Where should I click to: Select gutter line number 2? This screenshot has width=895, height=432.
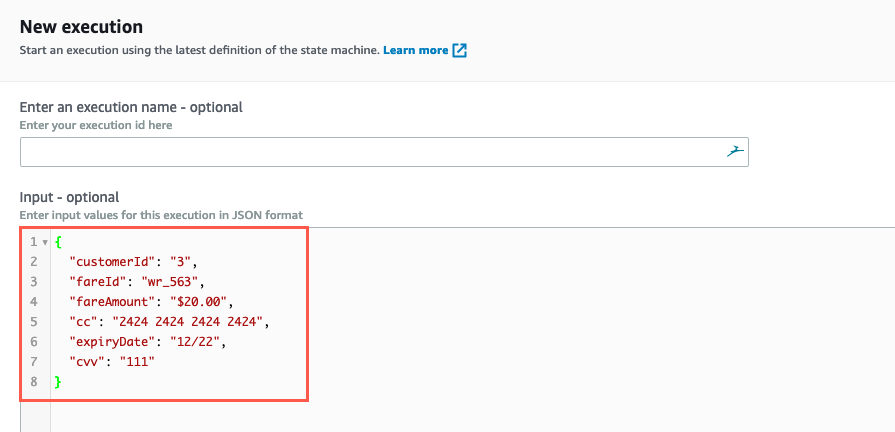pos(34,262)
